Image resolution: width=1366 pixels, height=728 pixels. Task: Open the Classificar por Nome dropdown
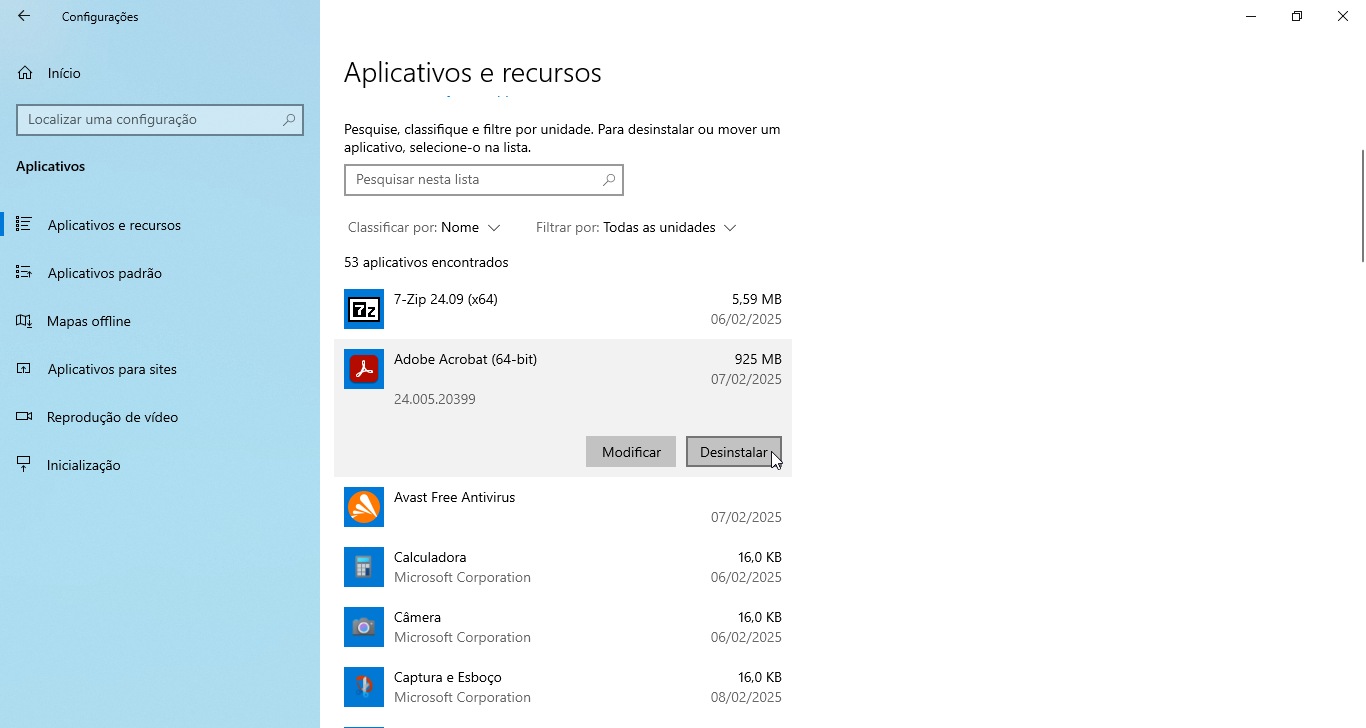coord(424,227)
